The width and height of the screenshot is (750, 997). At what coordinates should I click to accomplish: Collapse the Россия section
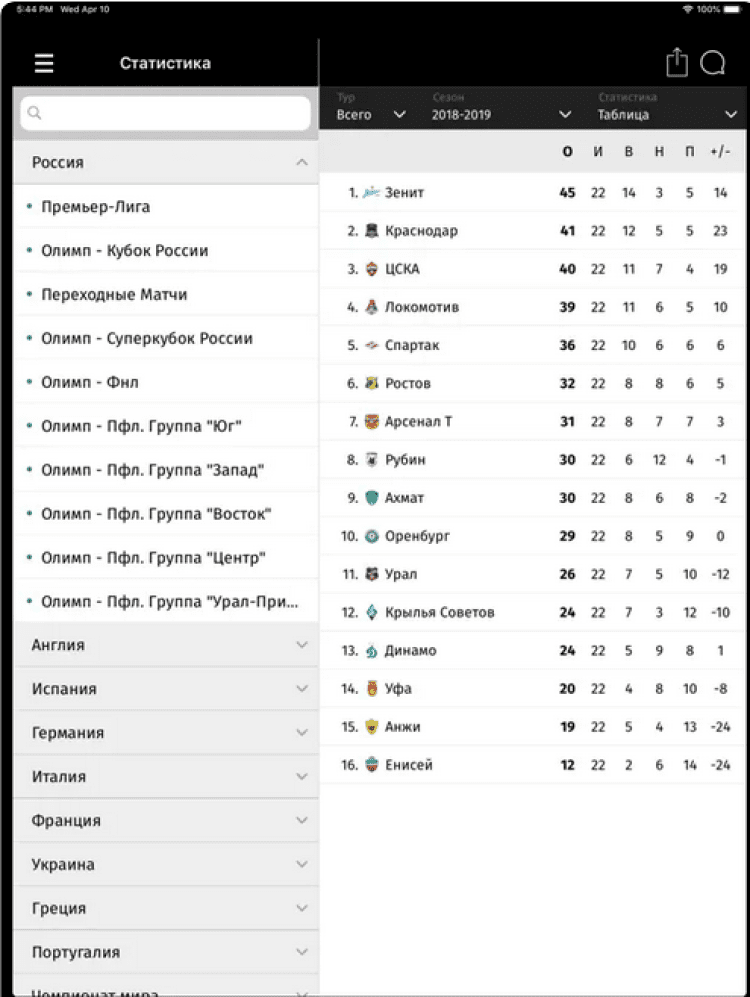click(x=301, y=162)
